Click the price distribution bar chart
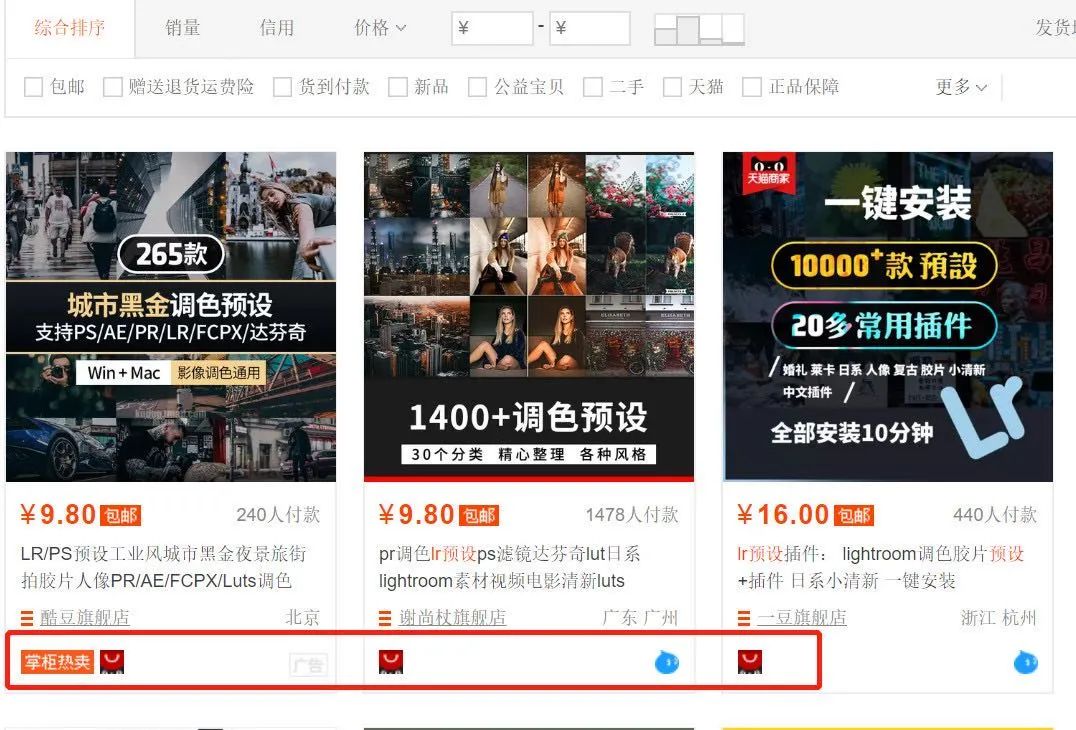 pos(699,29)
